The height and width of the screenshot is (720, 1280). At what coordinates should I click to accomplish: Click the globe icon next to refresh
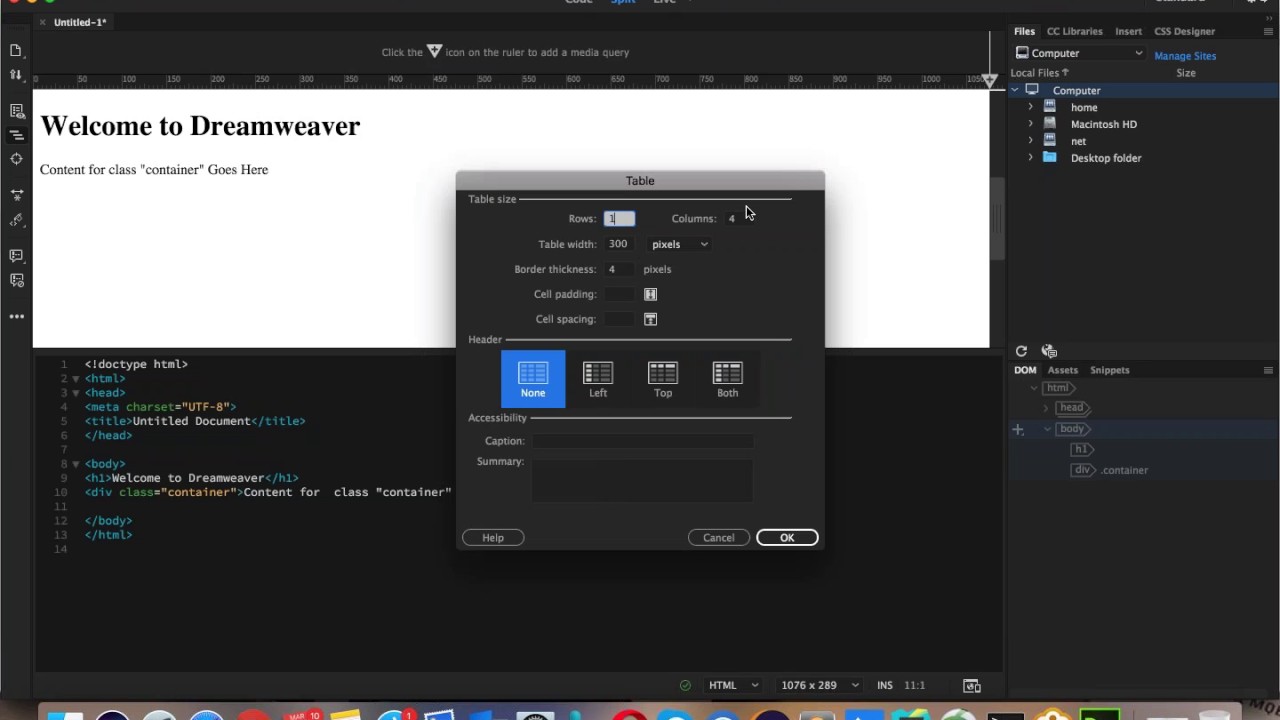[1049, 351]
